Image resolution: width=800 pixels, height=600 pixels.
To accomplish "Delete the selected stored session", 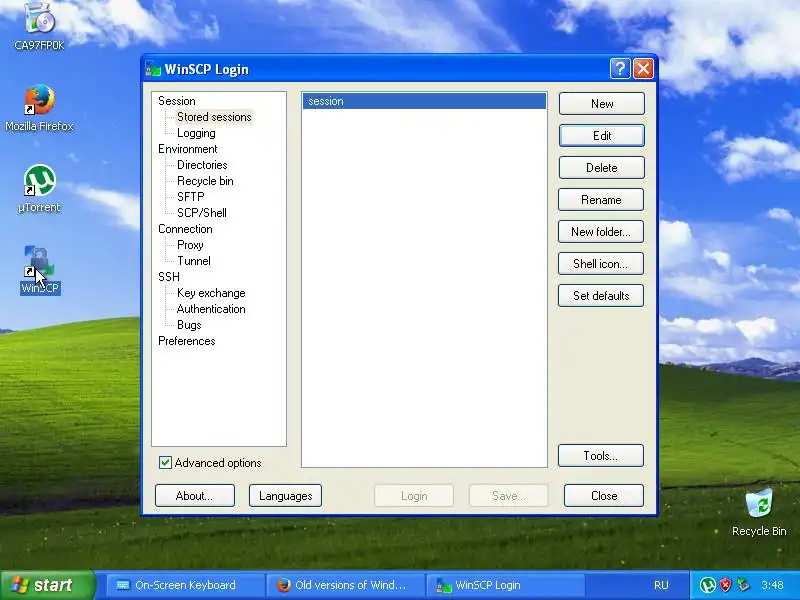I will pos(602,168).
